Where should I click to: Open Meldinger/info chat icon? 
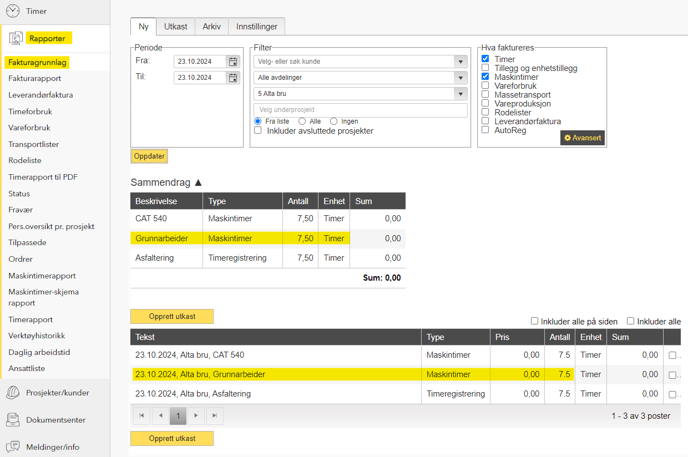pyautogui.click(x=13, y=447)
